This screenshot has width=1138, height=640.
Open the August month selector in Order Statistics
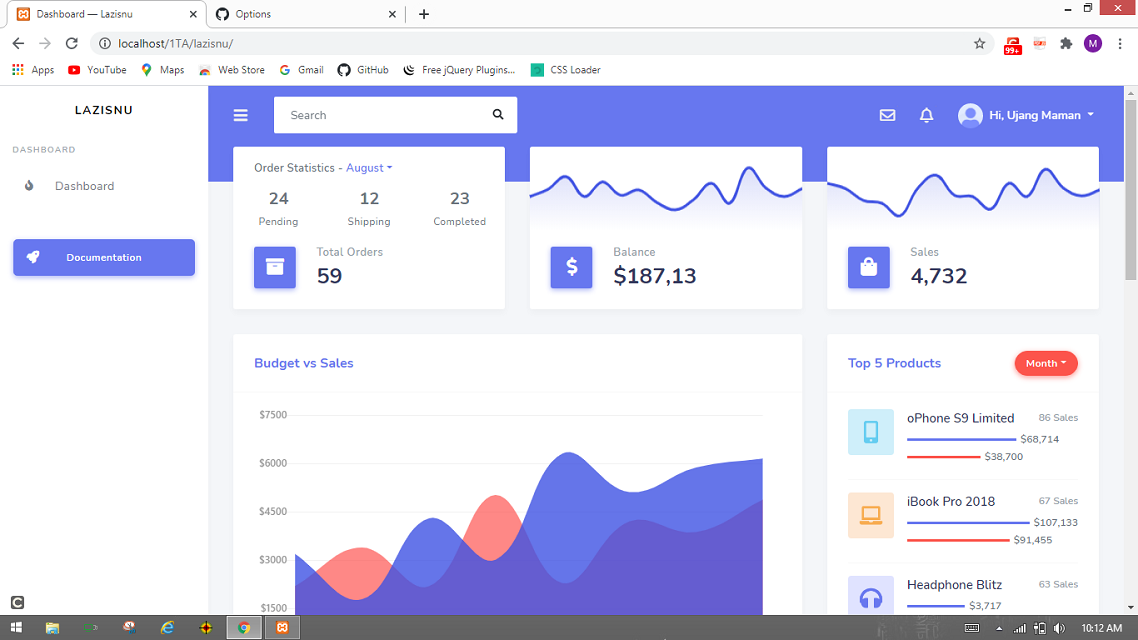(x=369, y=167)
